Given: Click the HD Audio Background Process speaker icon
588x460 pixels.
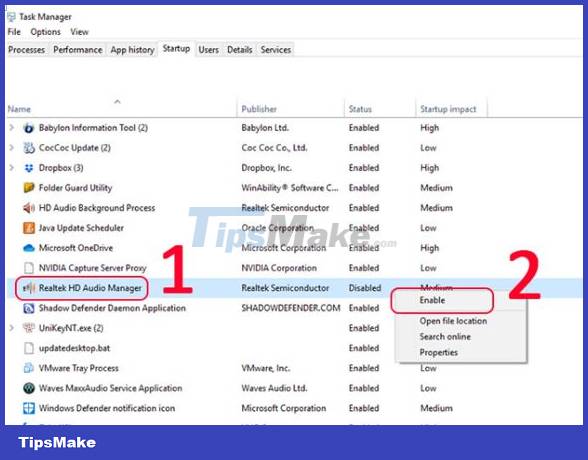Looking at the screenshot, I should [29, 208].
